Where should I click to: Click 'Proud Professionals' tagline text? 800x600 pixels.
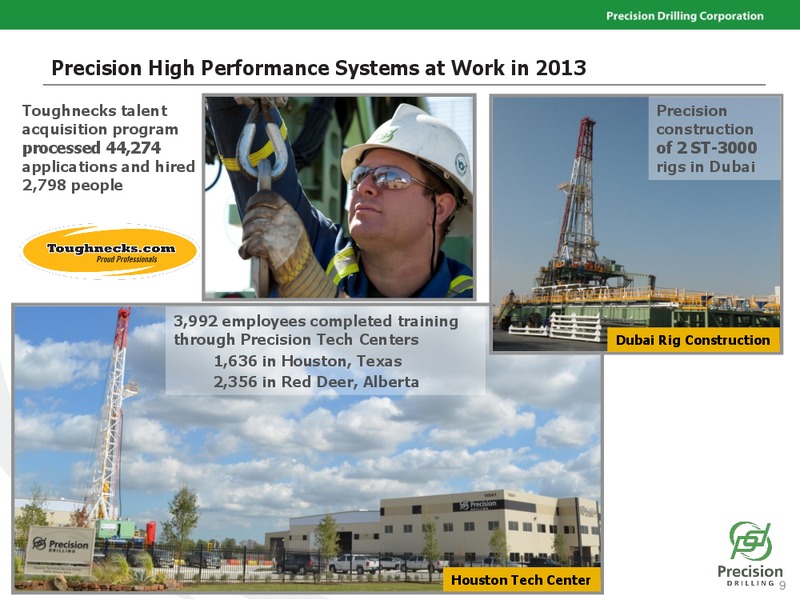(x=127, y=259)
